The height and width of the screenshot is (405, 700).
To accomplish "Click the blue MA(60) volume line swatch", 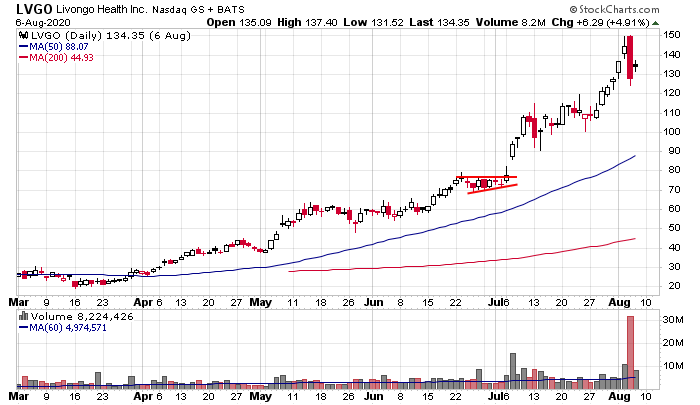I will [24, 328].
